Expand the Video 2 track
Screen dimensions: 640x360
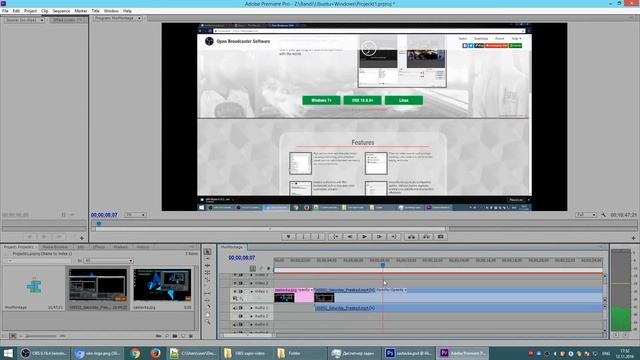point(251,283)
